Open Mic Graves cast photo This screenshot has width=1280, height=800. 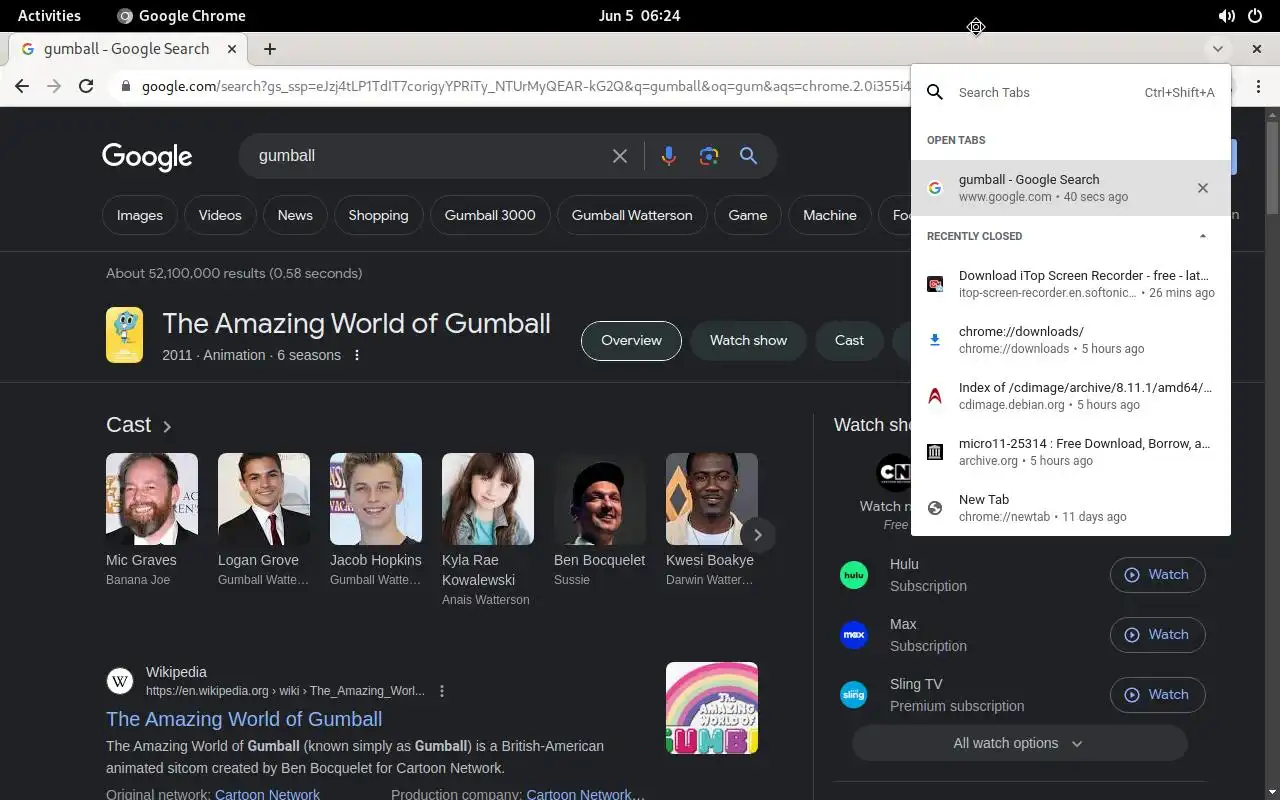pos(152,499)
